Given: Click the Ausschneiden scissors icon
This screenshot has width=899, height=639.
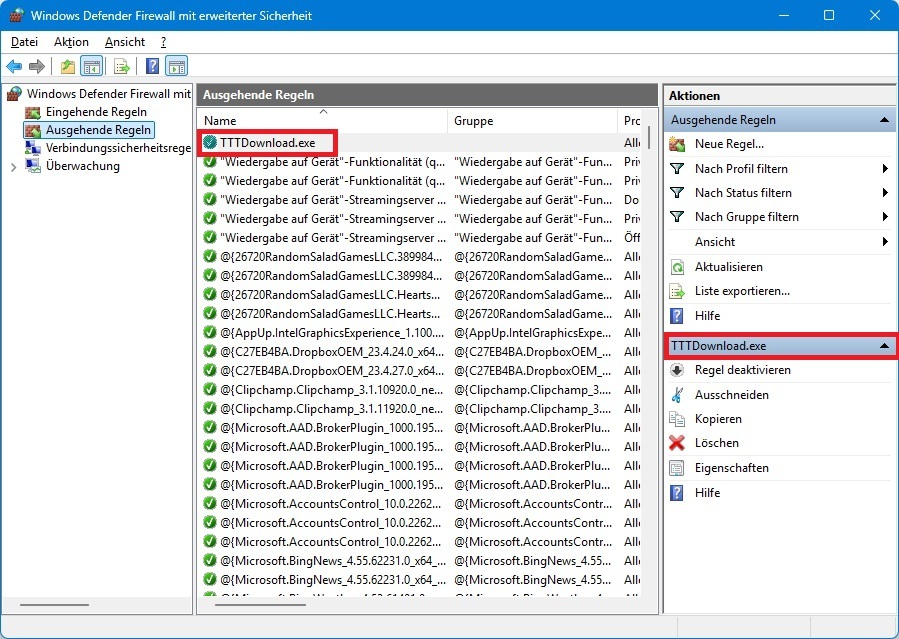Looking at the screenshot, I should point(677,395).
